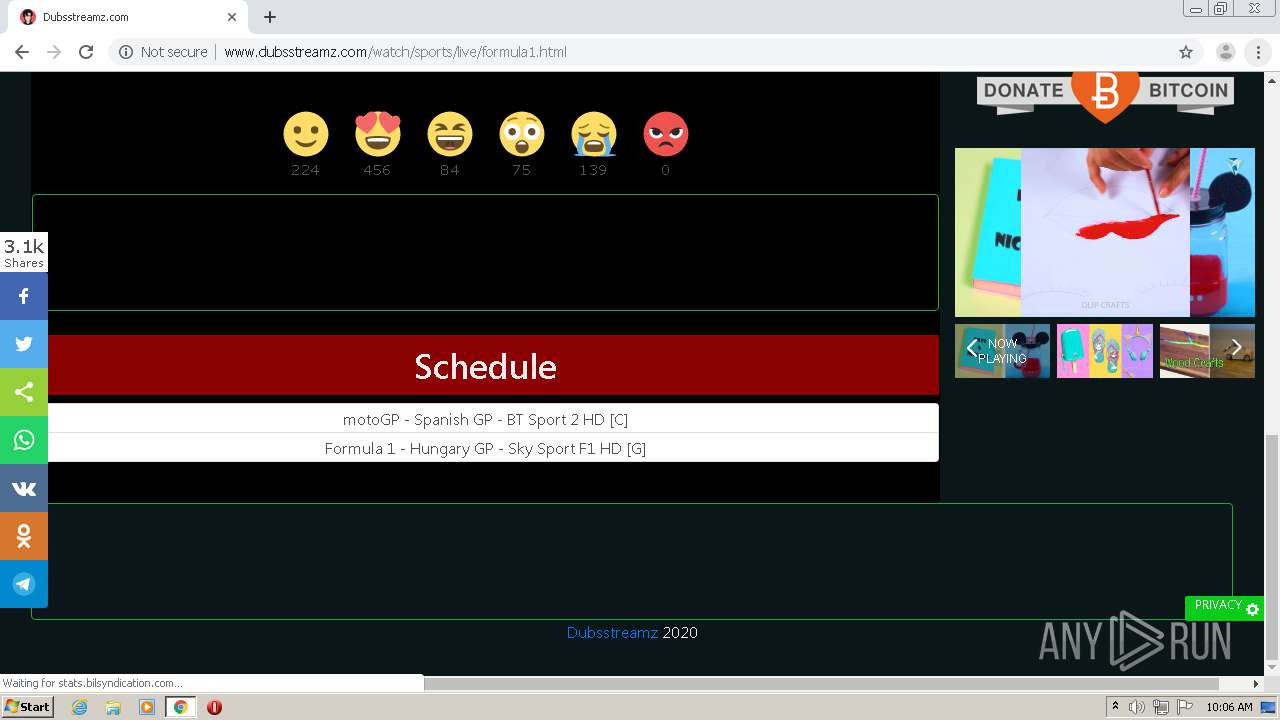Reload the current page

point(86,52)
